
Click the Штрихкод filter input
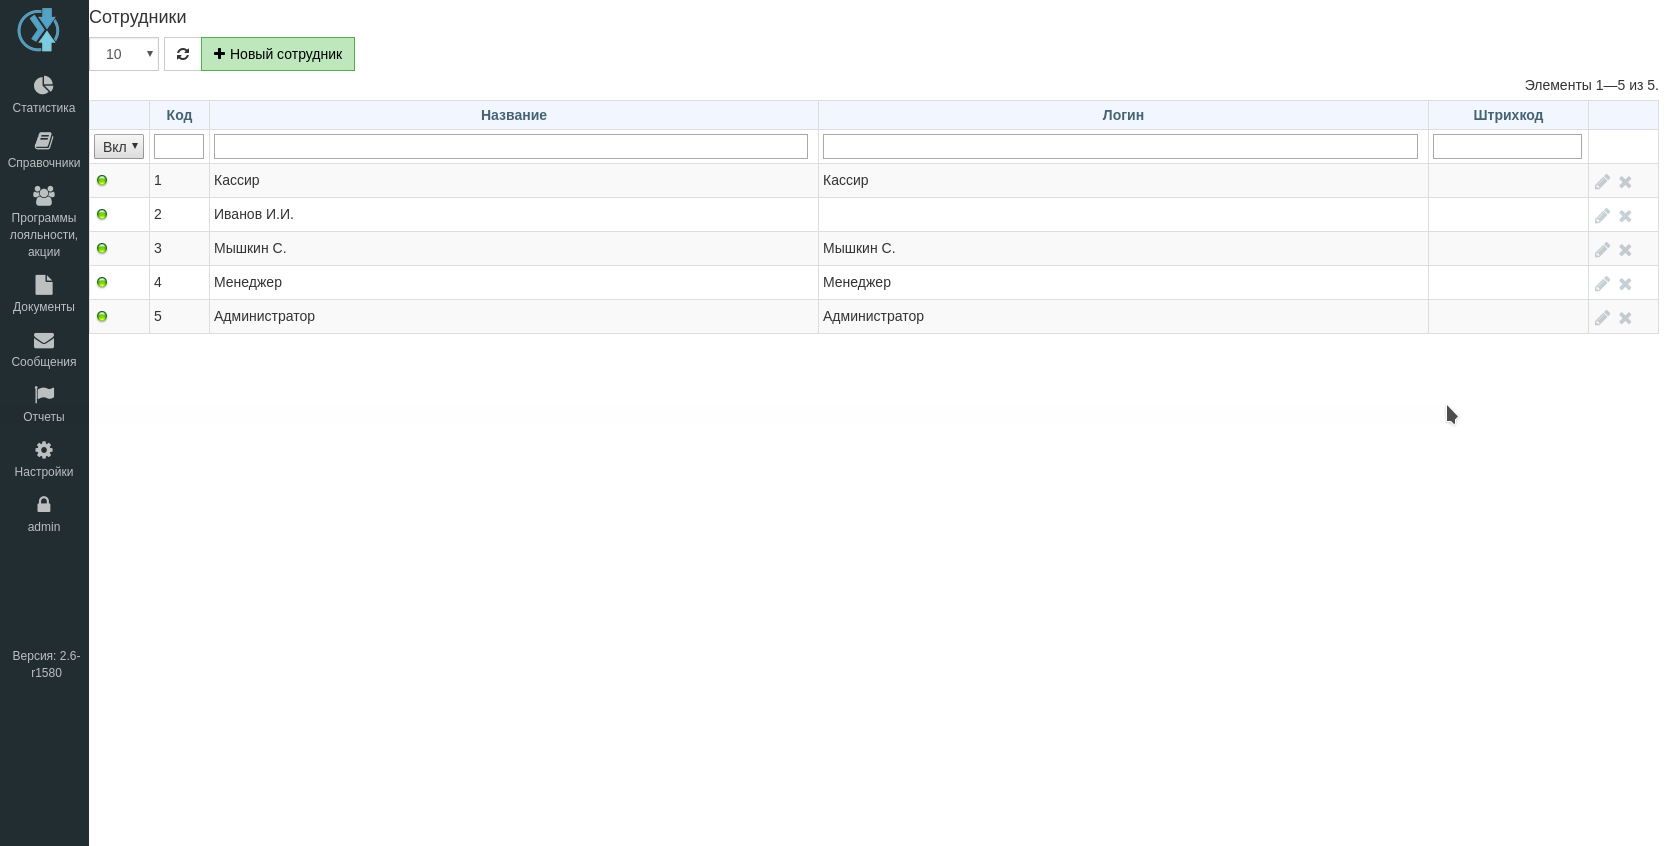[x=1507, y=147]
